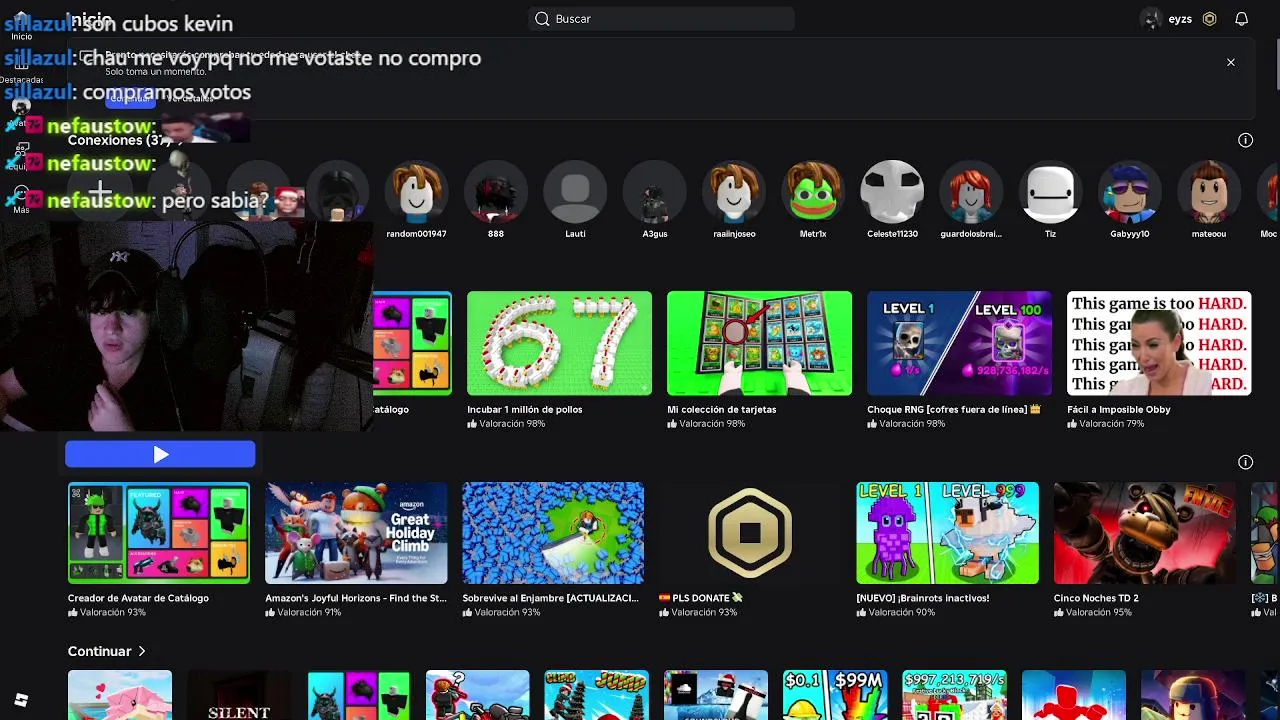The height and width of the screenshot is (720, 1280).
Task: Open Tiz friend avatar
Action: pyautogui.click(x=1050, y=191)
